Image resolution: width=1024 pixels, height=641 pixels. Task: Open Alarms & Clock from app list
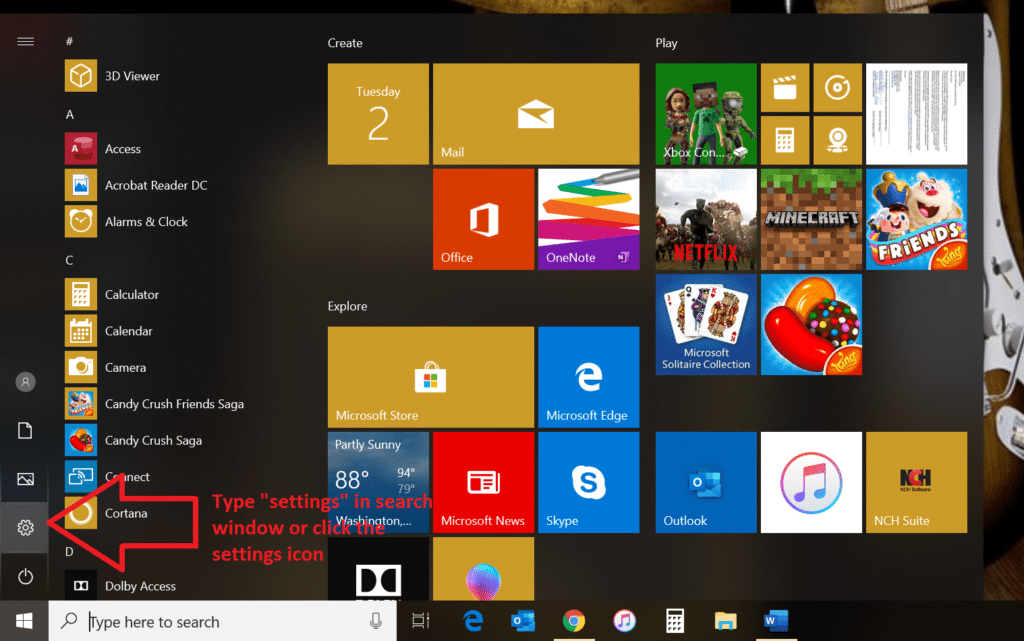pyautogui.click(x=145, y=222)
